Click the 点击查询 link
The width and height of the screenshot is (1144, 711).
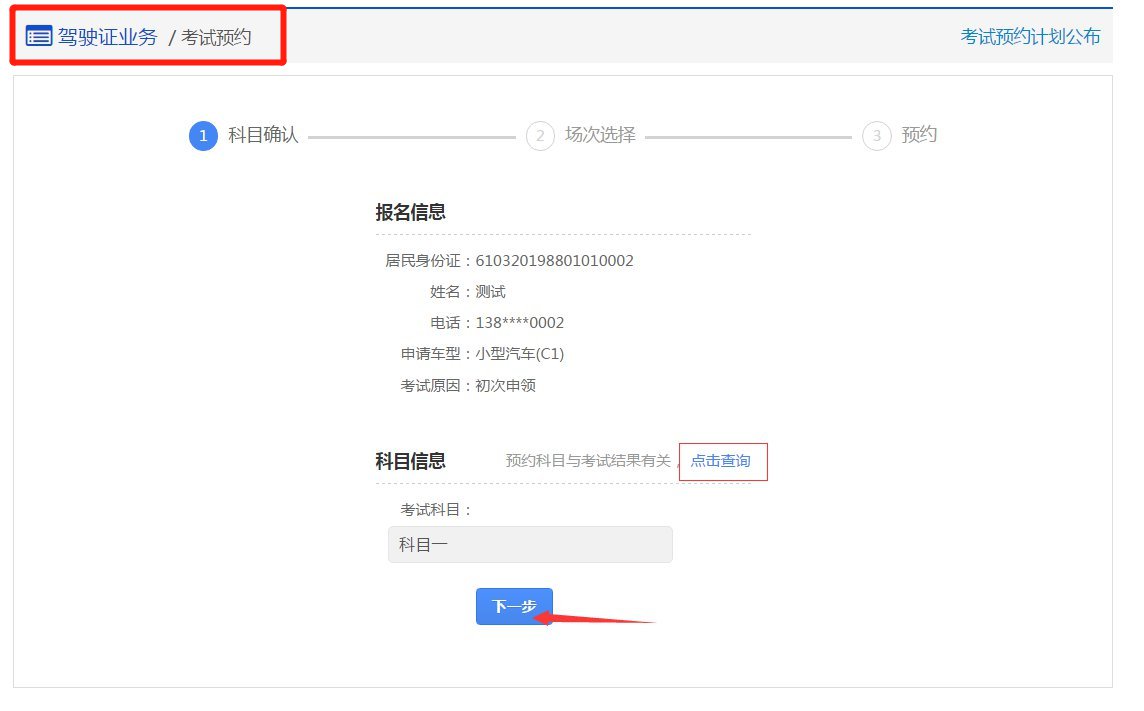tap(721, 461)
